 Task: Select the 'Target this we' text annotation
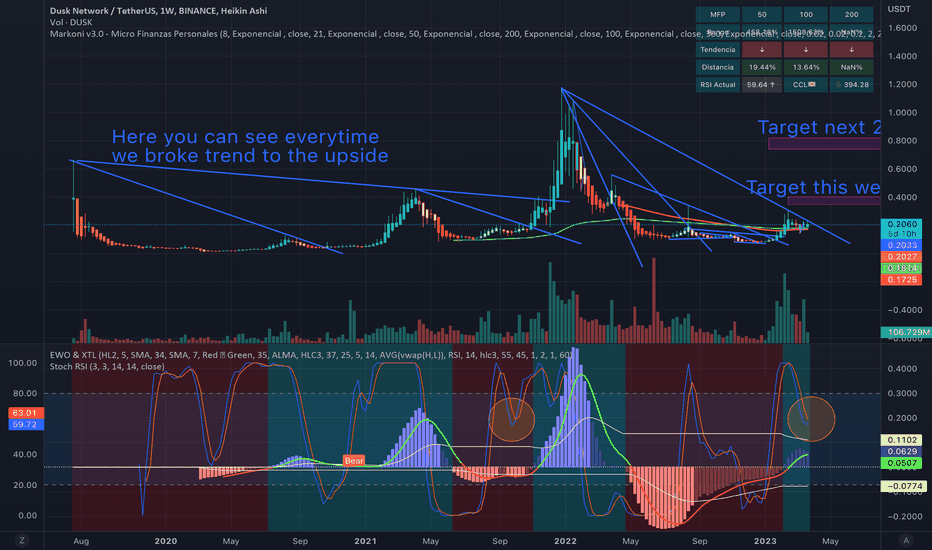tap(813, 187)
